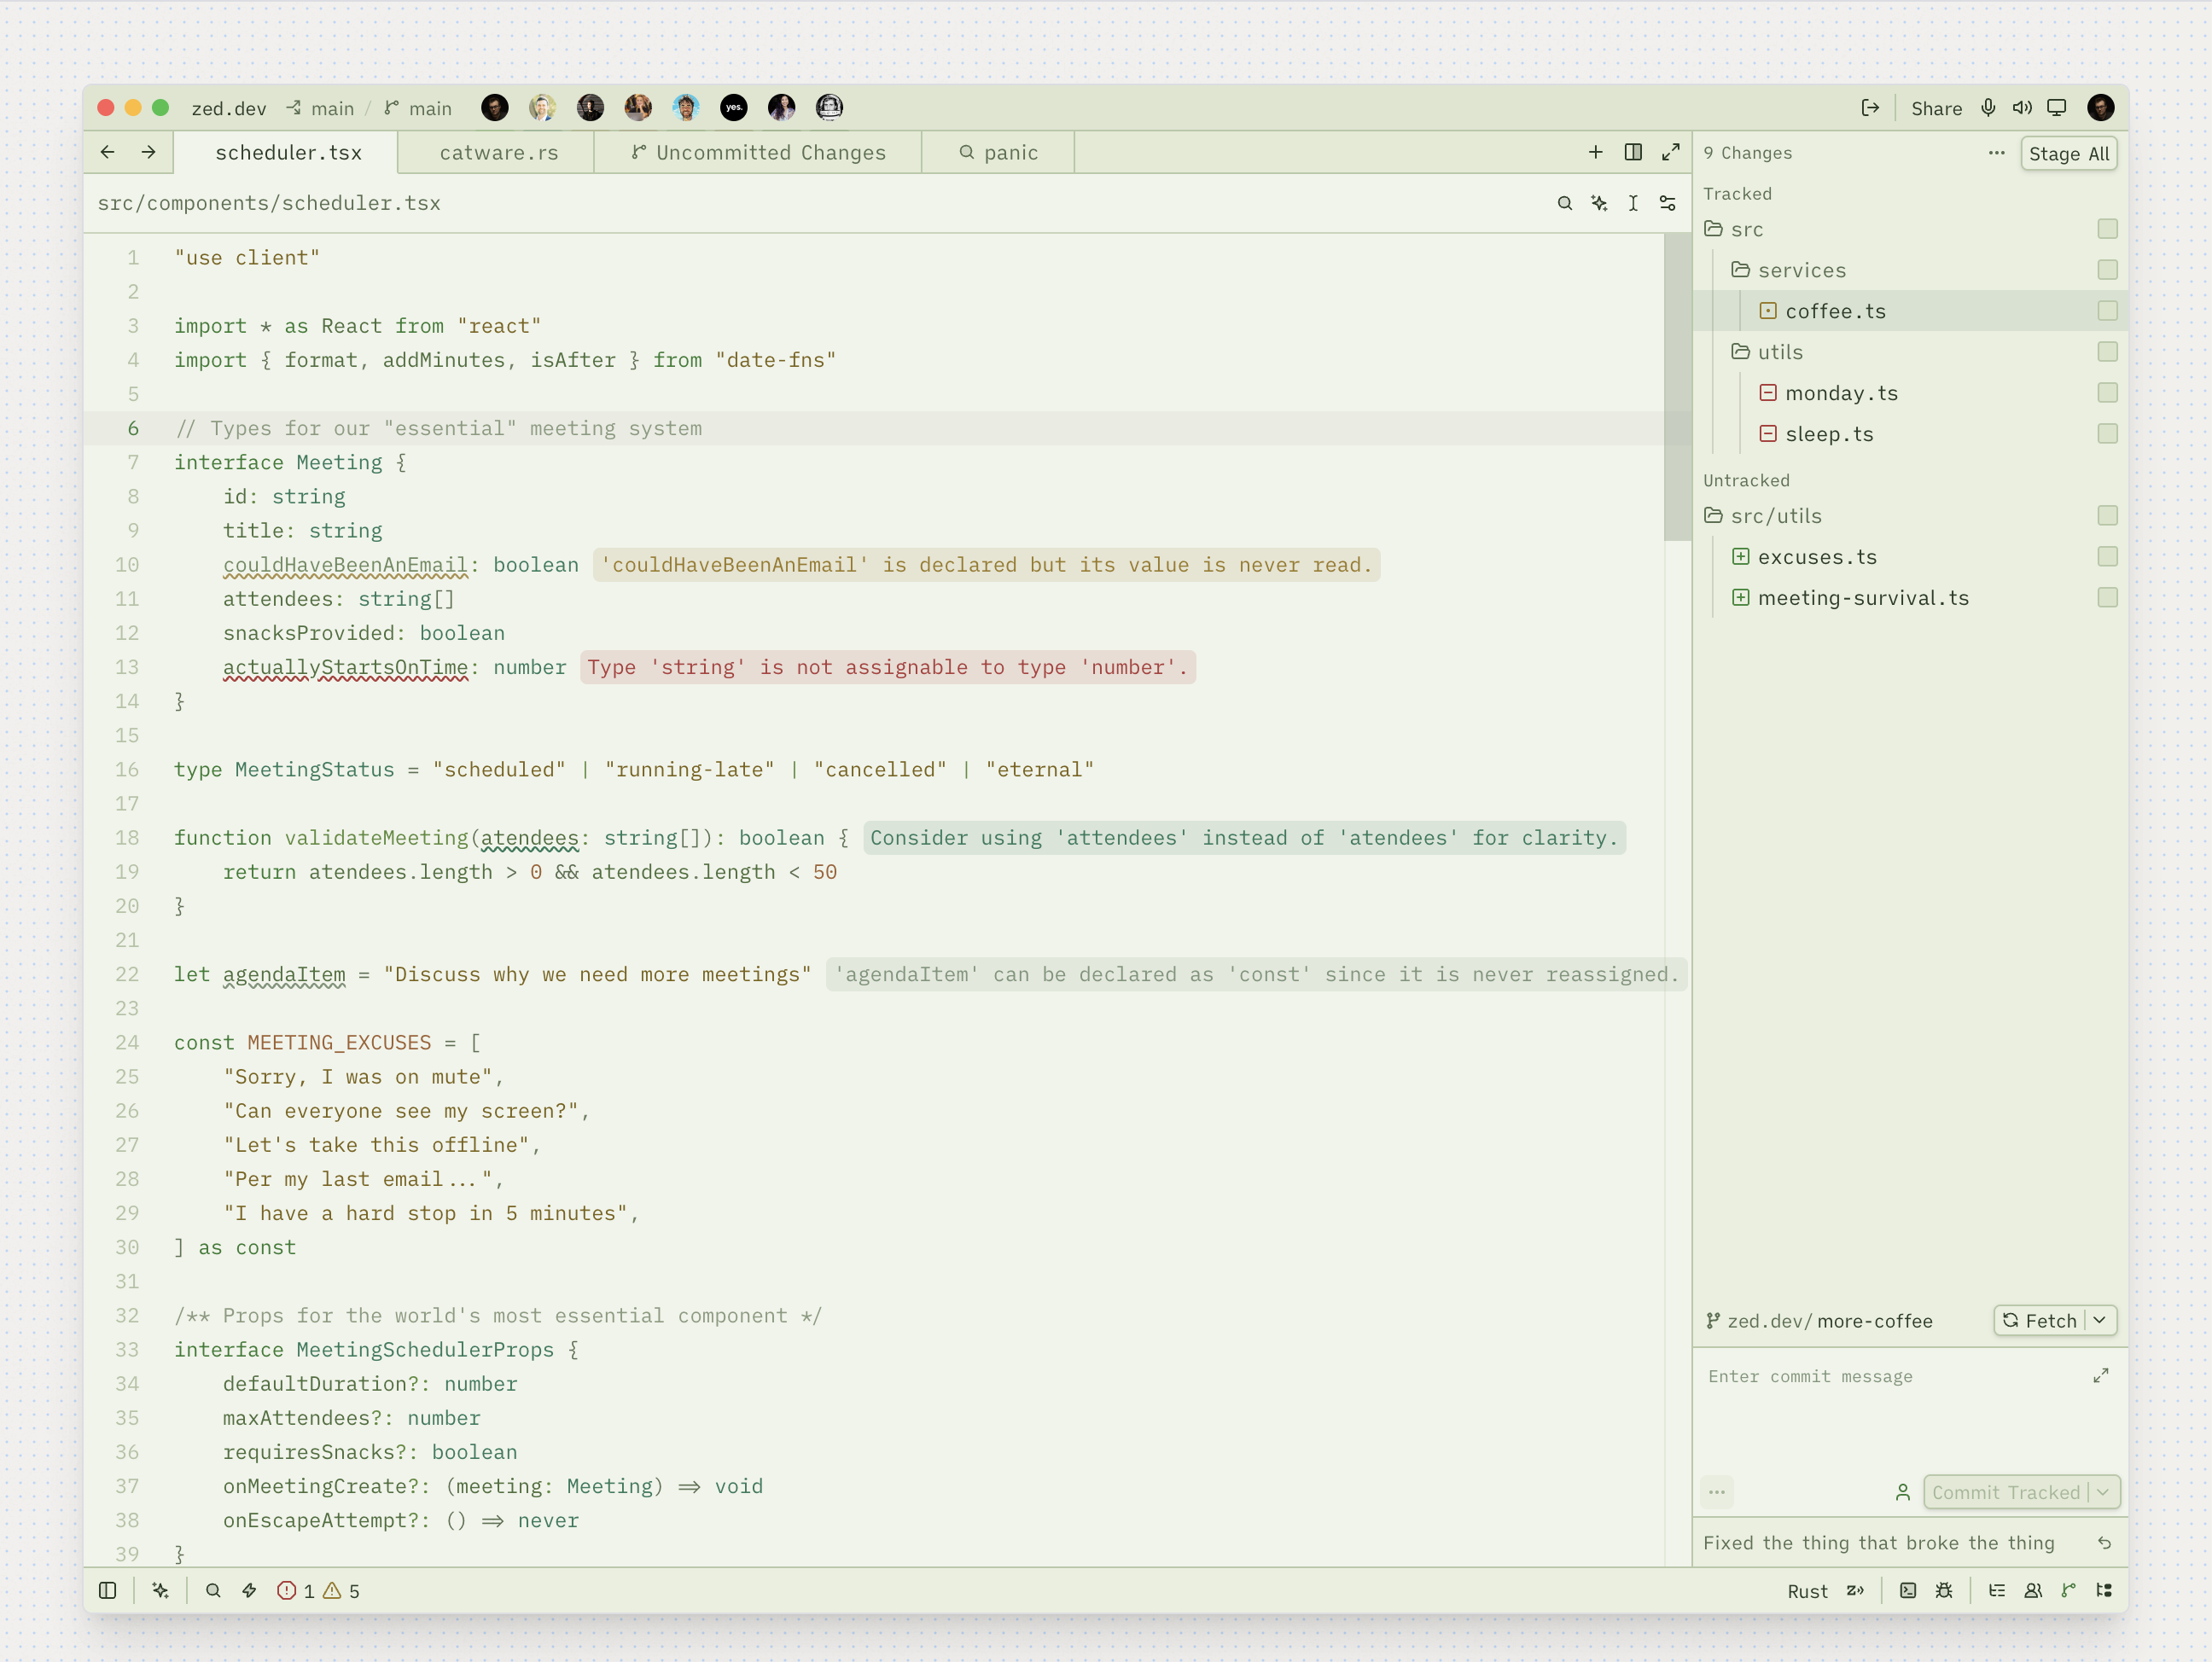Screen dimensions: 2212x1662
Task: Click the screen share monitor icon
Action: [x=2056, y=108]
